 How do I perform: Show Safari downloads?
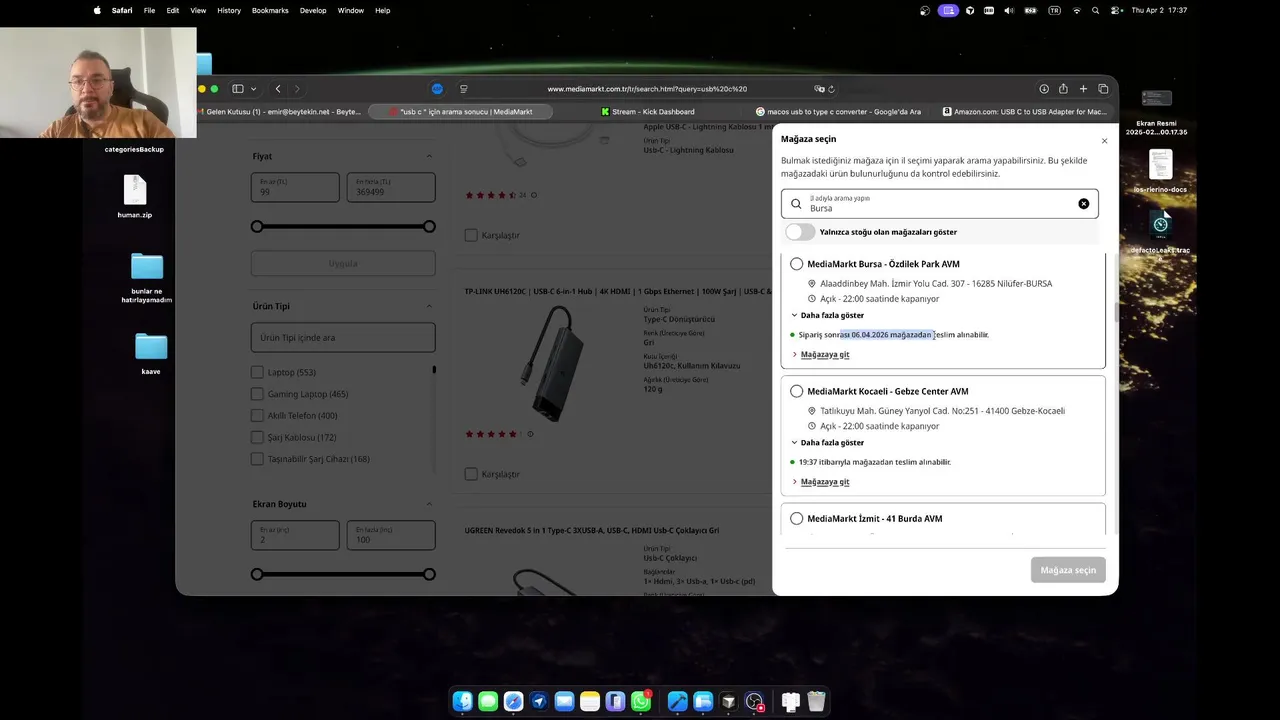pos(1044,89)
